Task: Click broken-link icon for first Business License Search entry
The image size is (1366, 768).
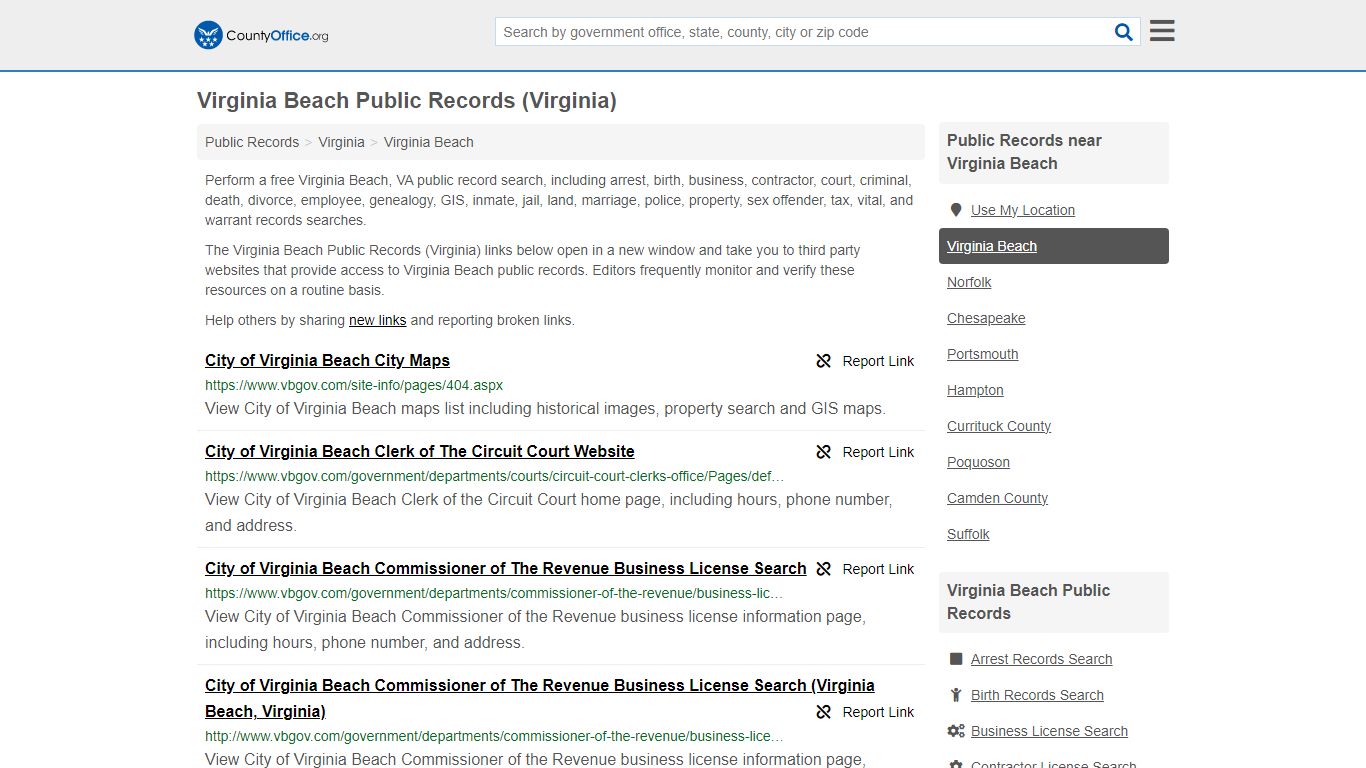Action: pos(824,569)
